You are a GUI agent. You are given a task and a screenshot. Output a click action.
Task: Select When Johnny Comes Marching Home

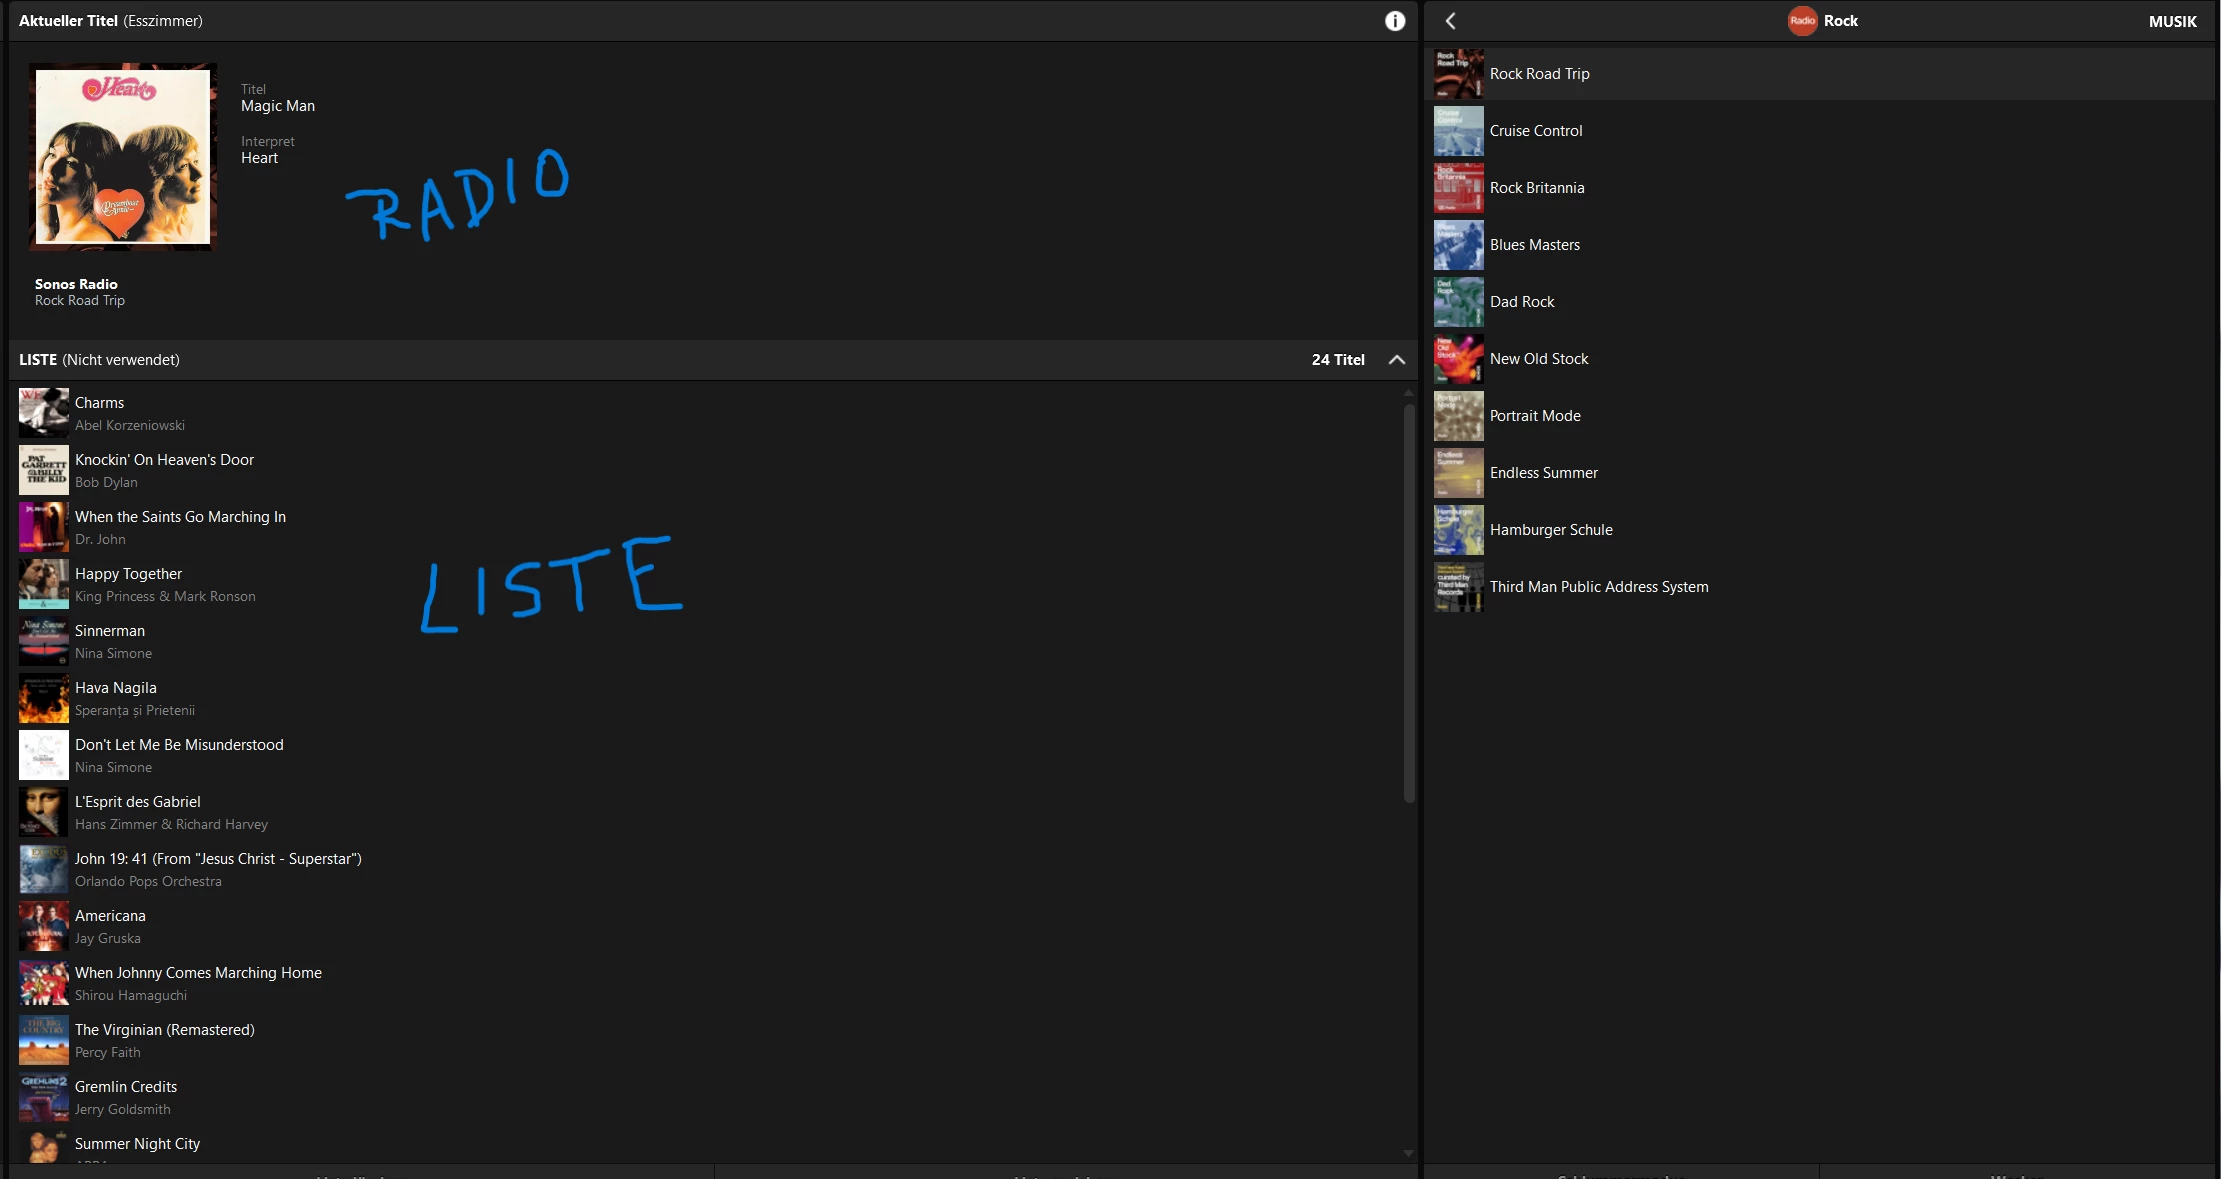pyautogui.click(x=707, y=983)
